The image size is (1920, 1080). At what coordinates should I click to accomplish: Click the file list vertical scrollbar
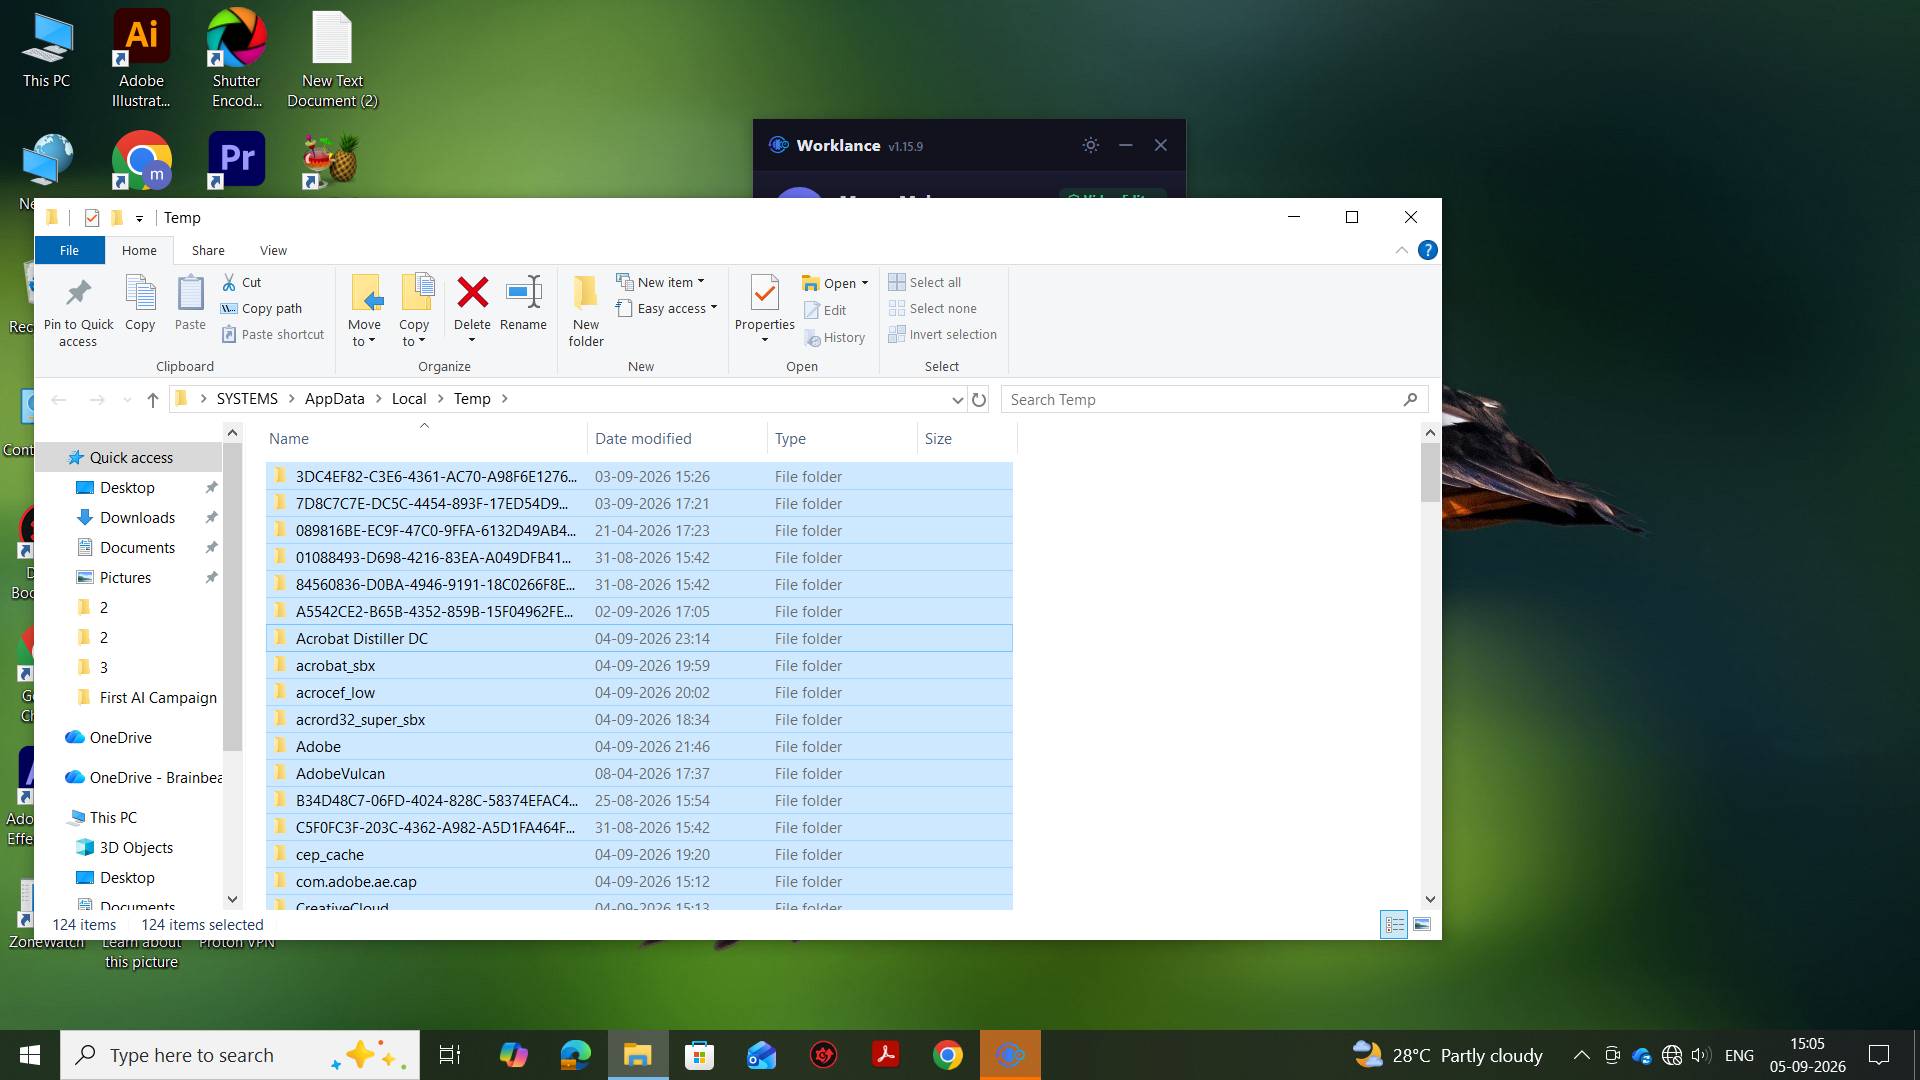click(x=1430, y=666)
